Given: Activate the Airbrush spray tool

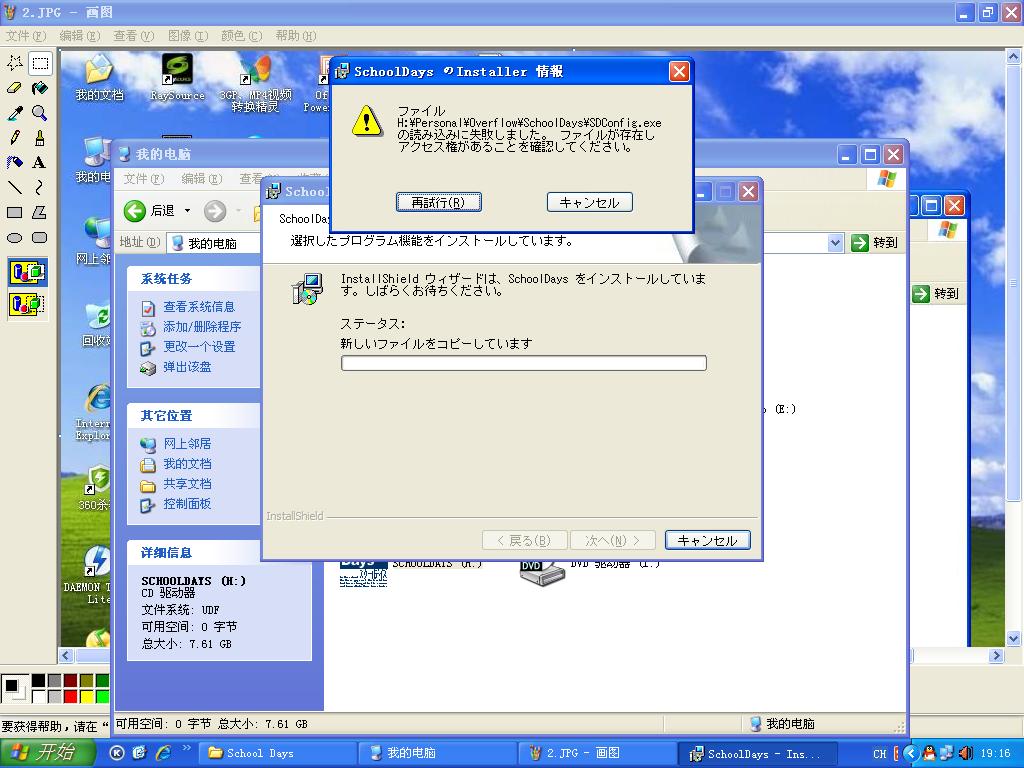Looking at the screenshot, I should [x=14, y=163].
